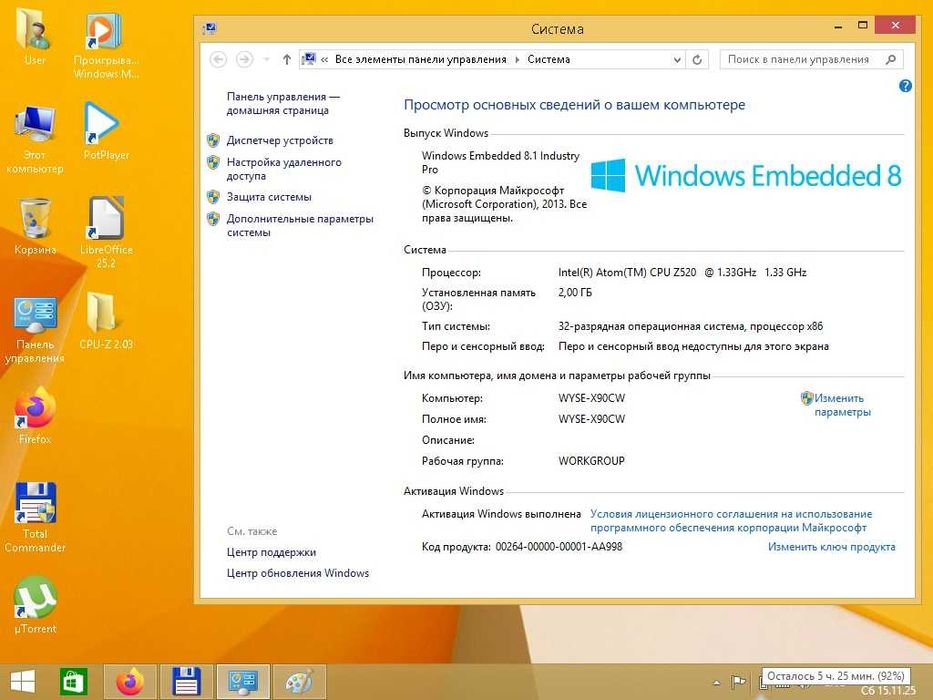Open the User folder on desktop

(34, 36)
